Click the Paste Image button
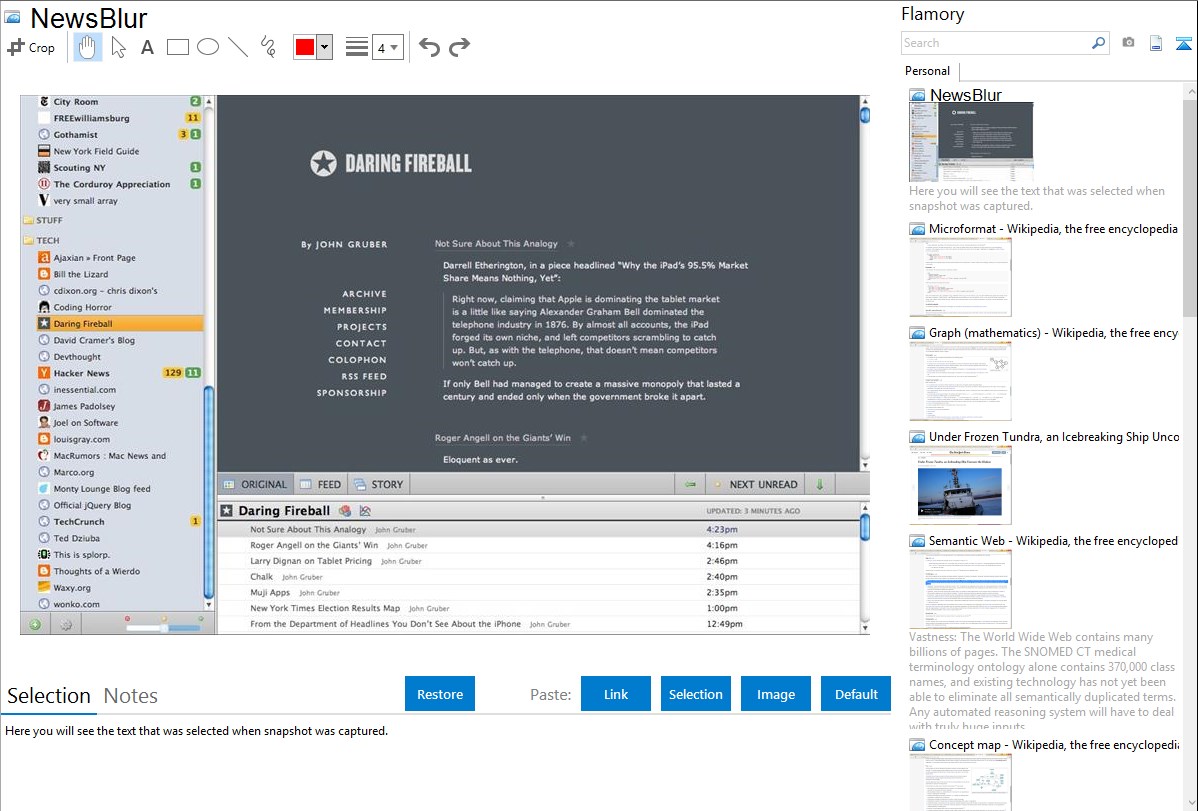This screenshot has width=1198, height=811. click(775, 694)
